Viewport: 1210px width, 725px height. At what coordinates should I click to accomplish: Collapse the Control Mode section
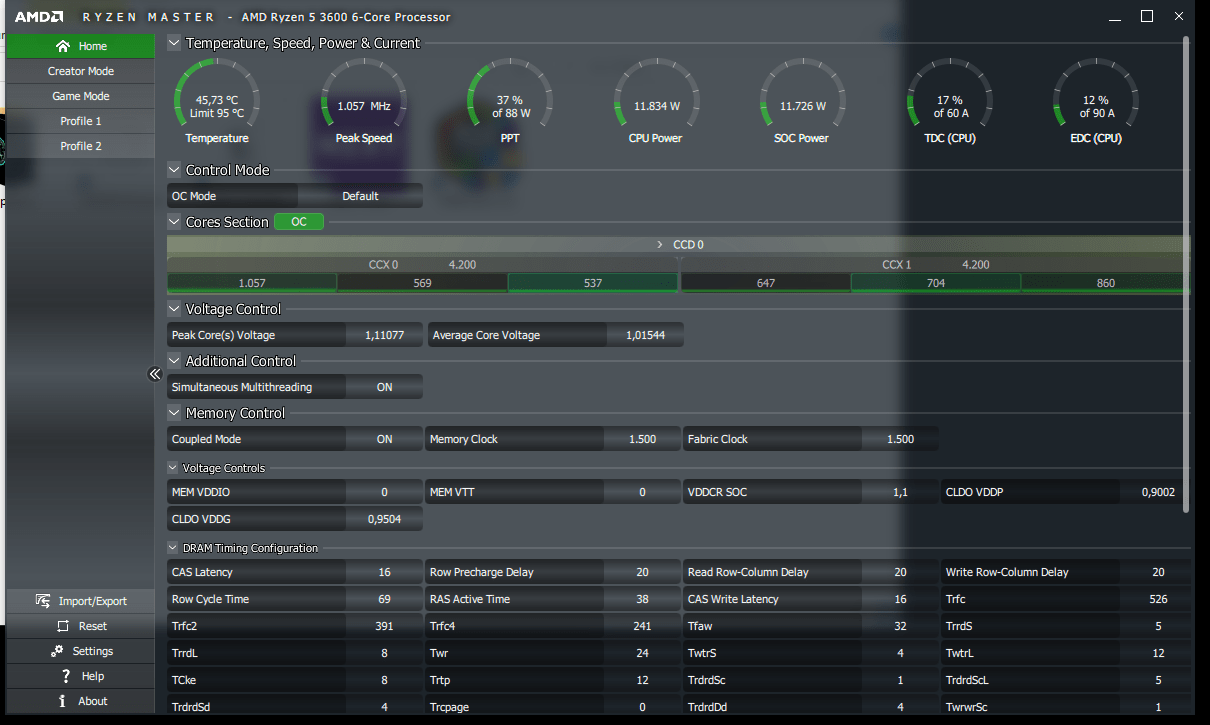click(x=174, y=170)
